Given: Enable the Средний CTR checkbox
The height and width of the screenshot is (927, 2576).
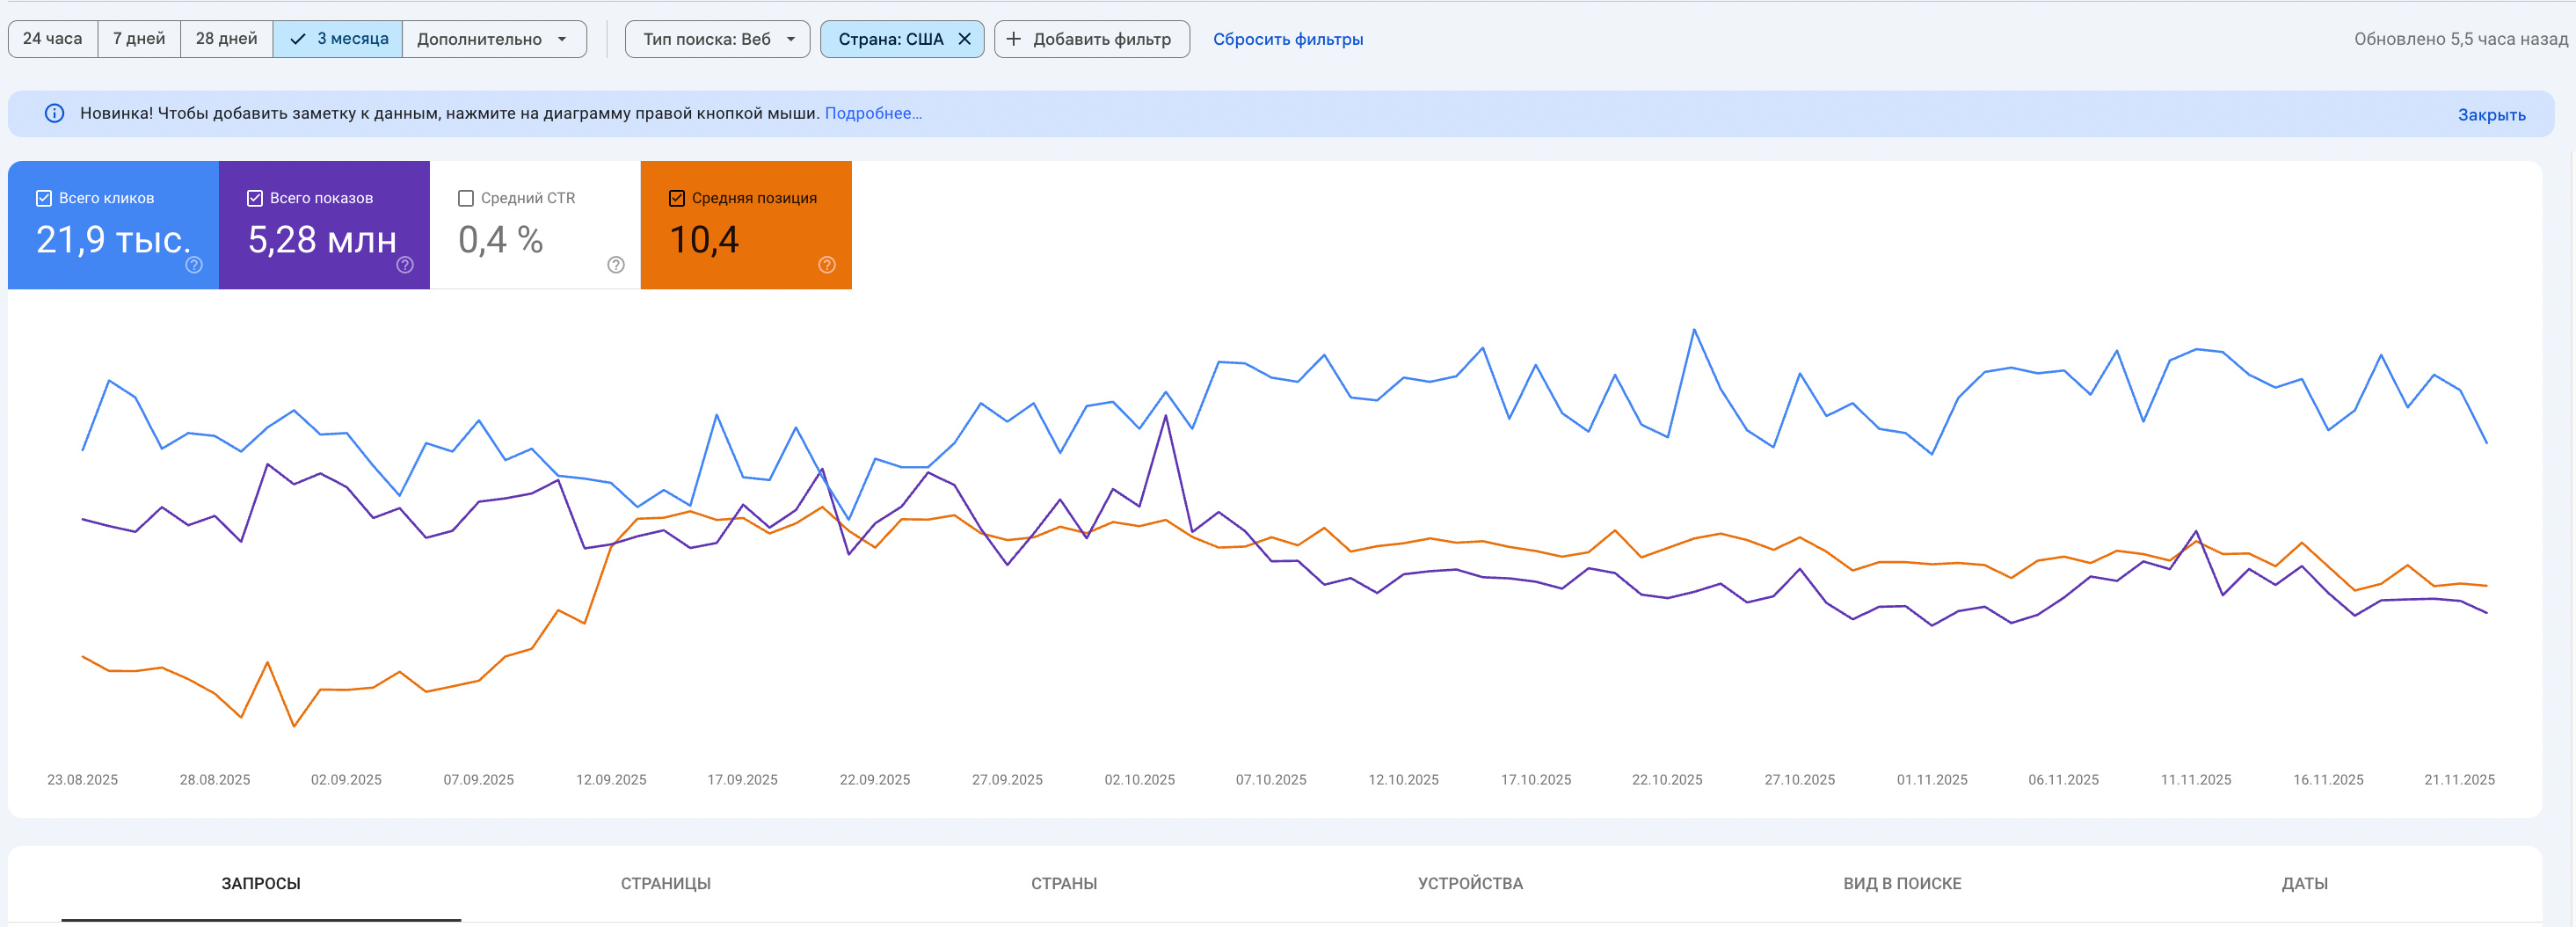Looking at the screenshot, I should point(466,198).
